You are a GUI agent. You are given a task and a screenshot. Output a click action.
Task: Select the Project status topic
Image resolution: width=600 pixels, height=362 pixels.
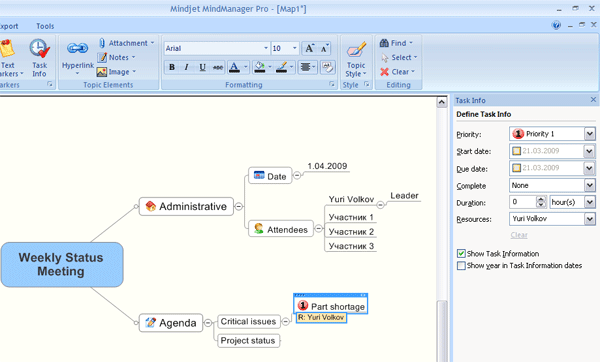tap(248, 341)
